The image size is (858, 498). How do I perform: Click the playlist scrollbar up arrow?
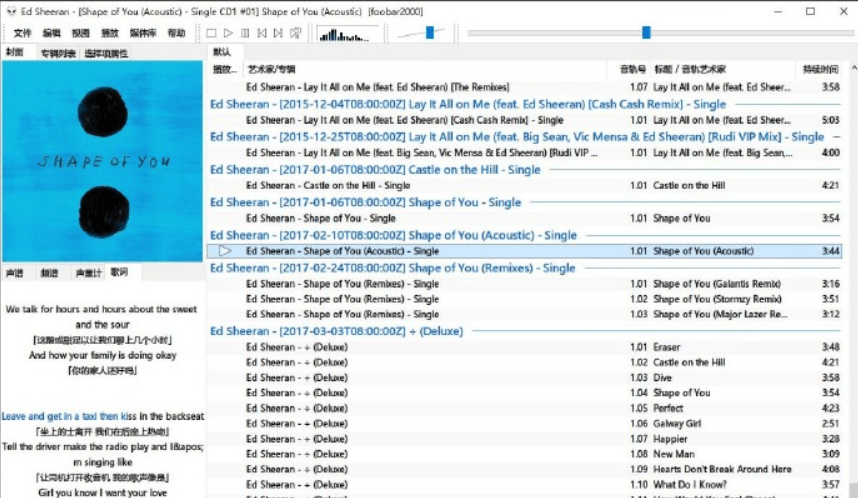coord(854,68)
